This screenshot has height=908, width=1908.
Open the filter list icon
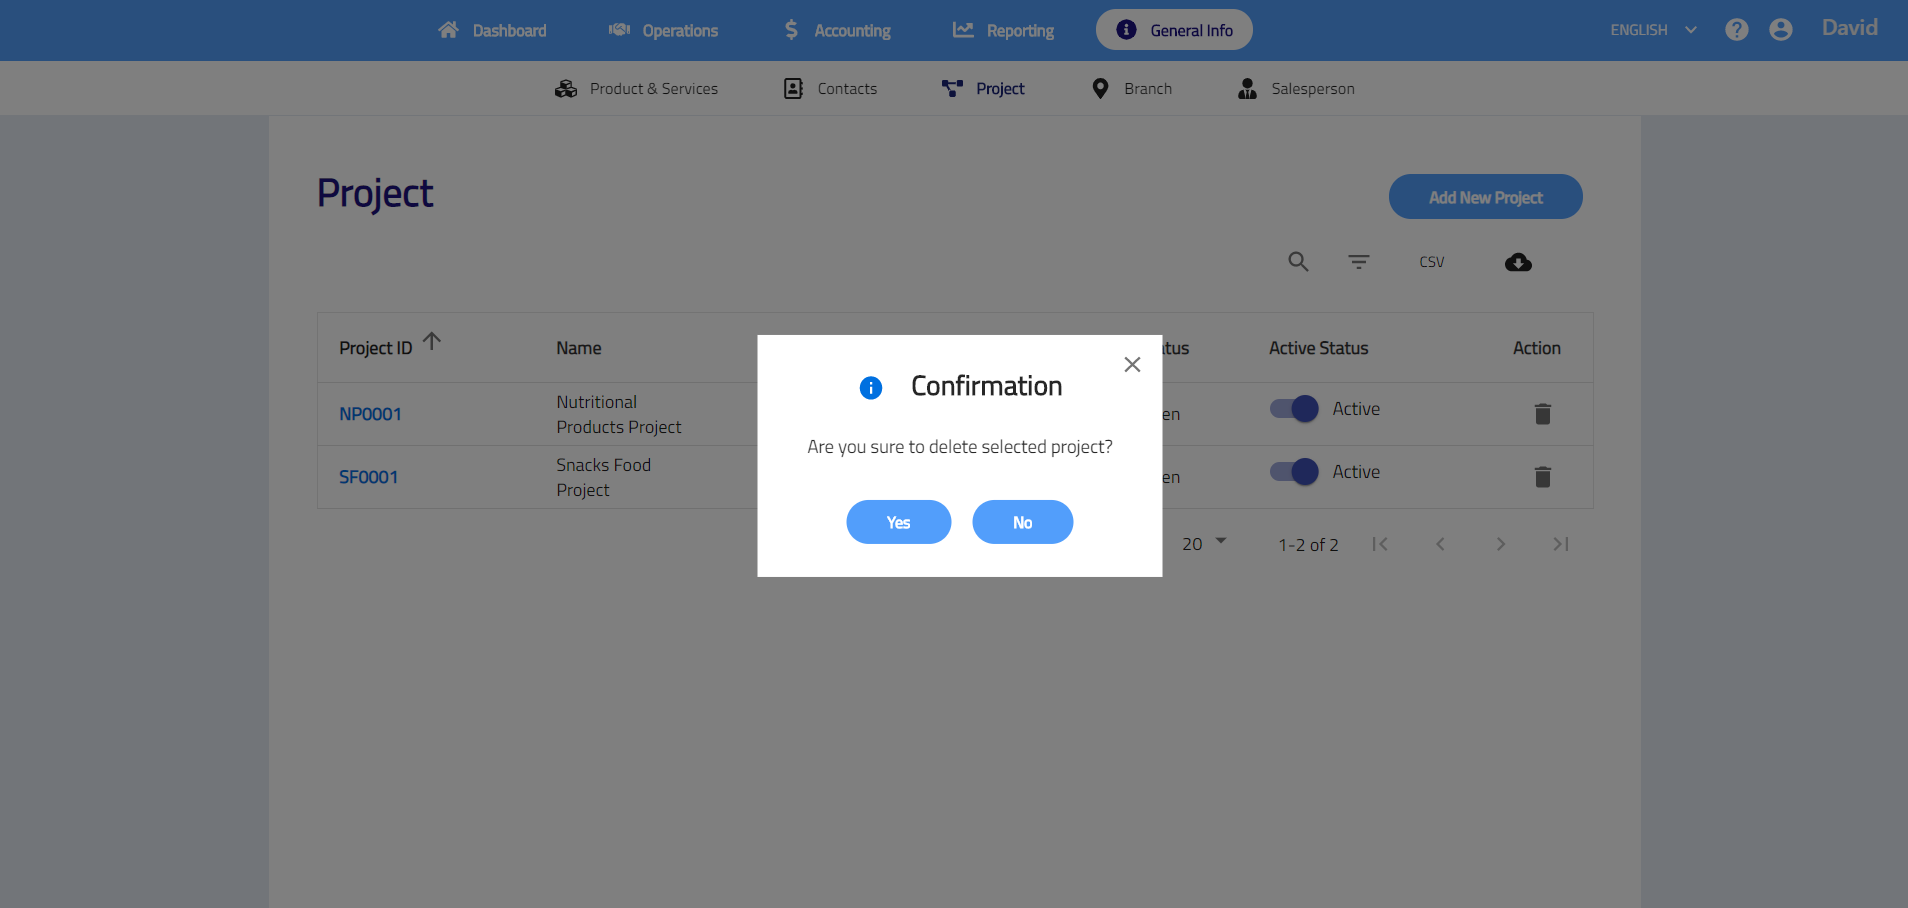1358,262
